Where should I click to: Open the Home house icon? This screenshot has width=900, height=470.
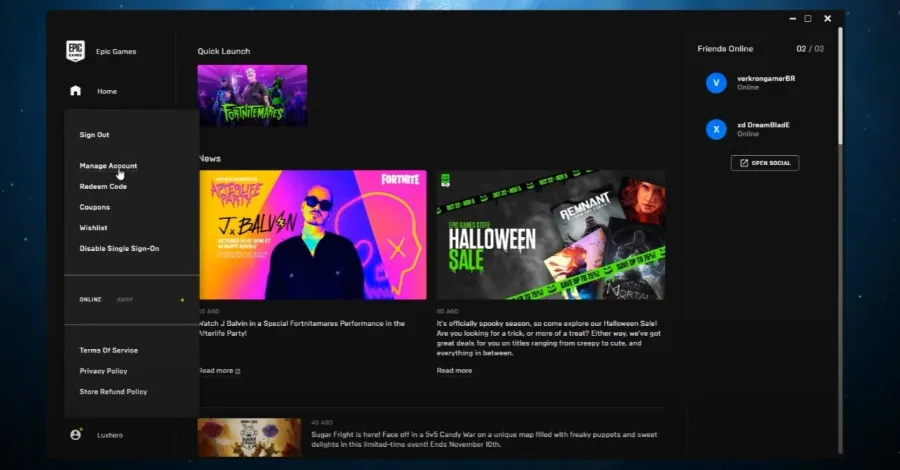(x=75, y=91)
